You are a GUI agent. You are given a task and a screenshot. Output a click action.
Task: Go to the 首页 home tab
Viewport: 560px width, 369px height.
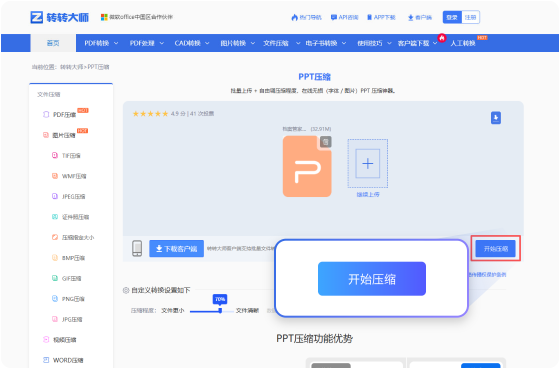point(53,43)
